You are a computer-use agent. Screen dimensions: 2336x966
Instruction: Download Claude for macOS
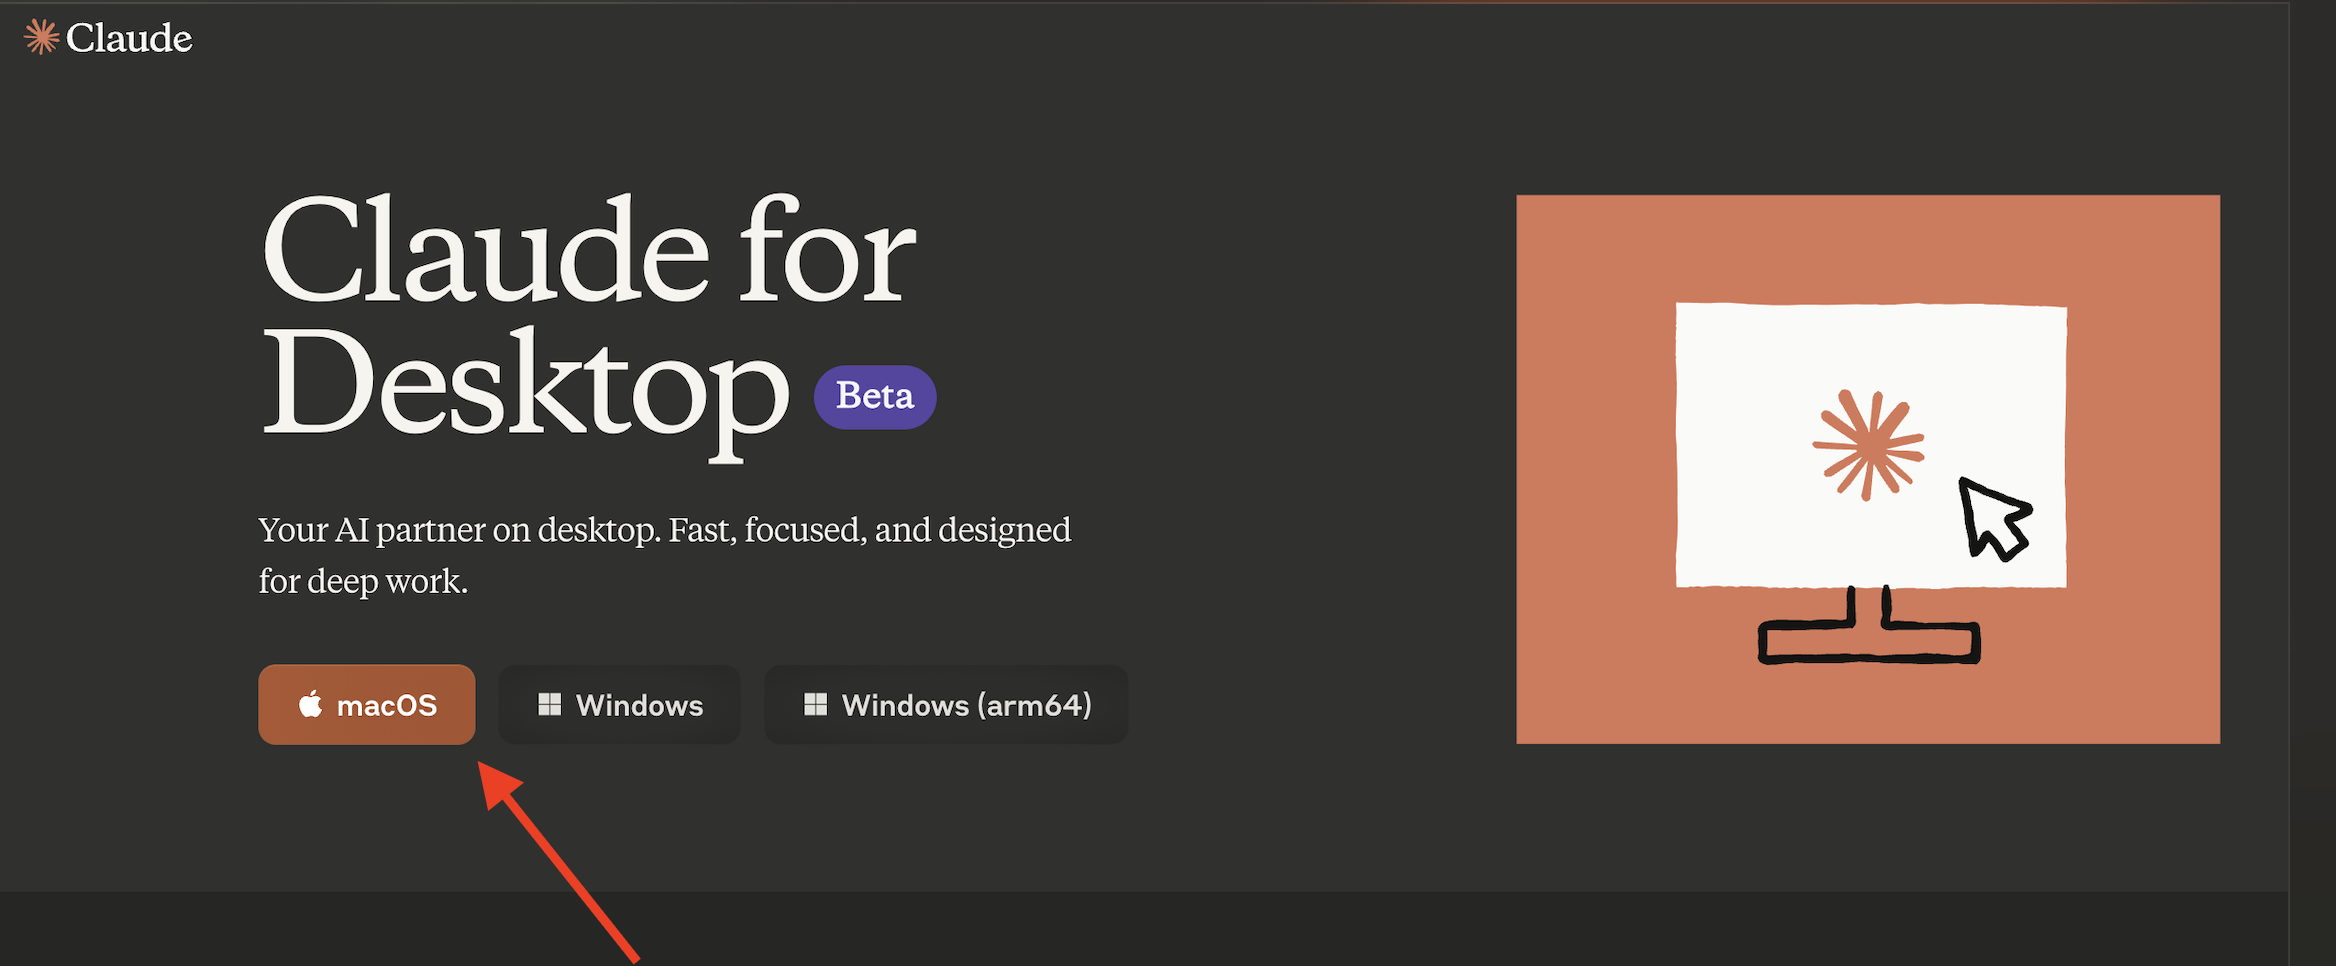[x=367, y=705]
